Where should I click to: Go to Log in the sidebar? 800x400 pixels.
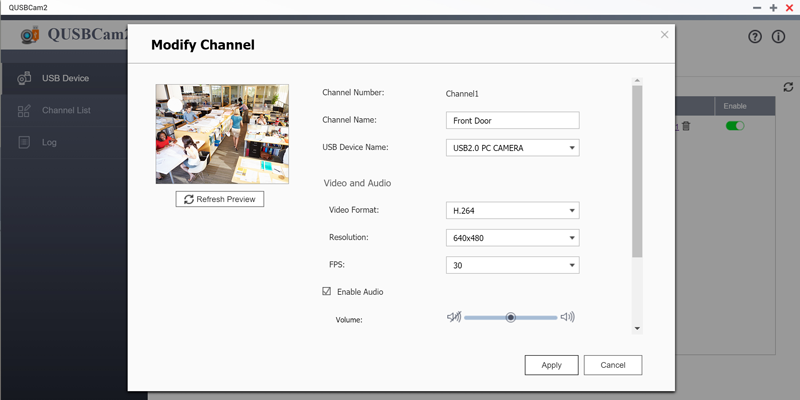[x=49, y=142]
